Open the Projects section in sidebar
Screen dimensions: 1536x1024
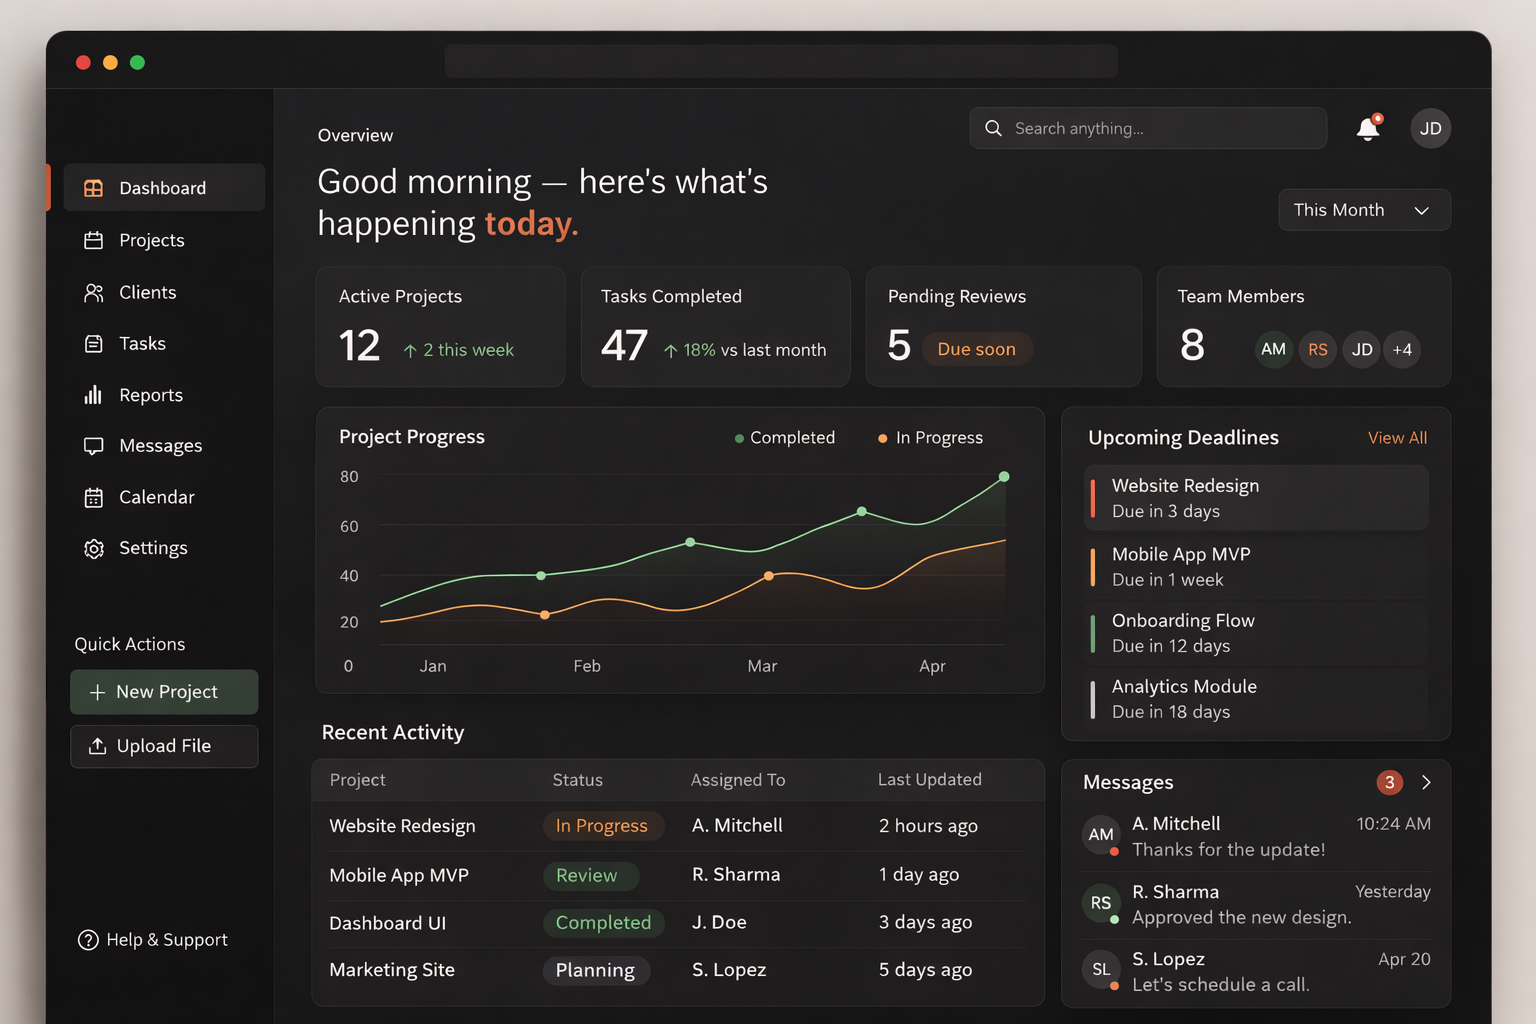pos(151,240)
